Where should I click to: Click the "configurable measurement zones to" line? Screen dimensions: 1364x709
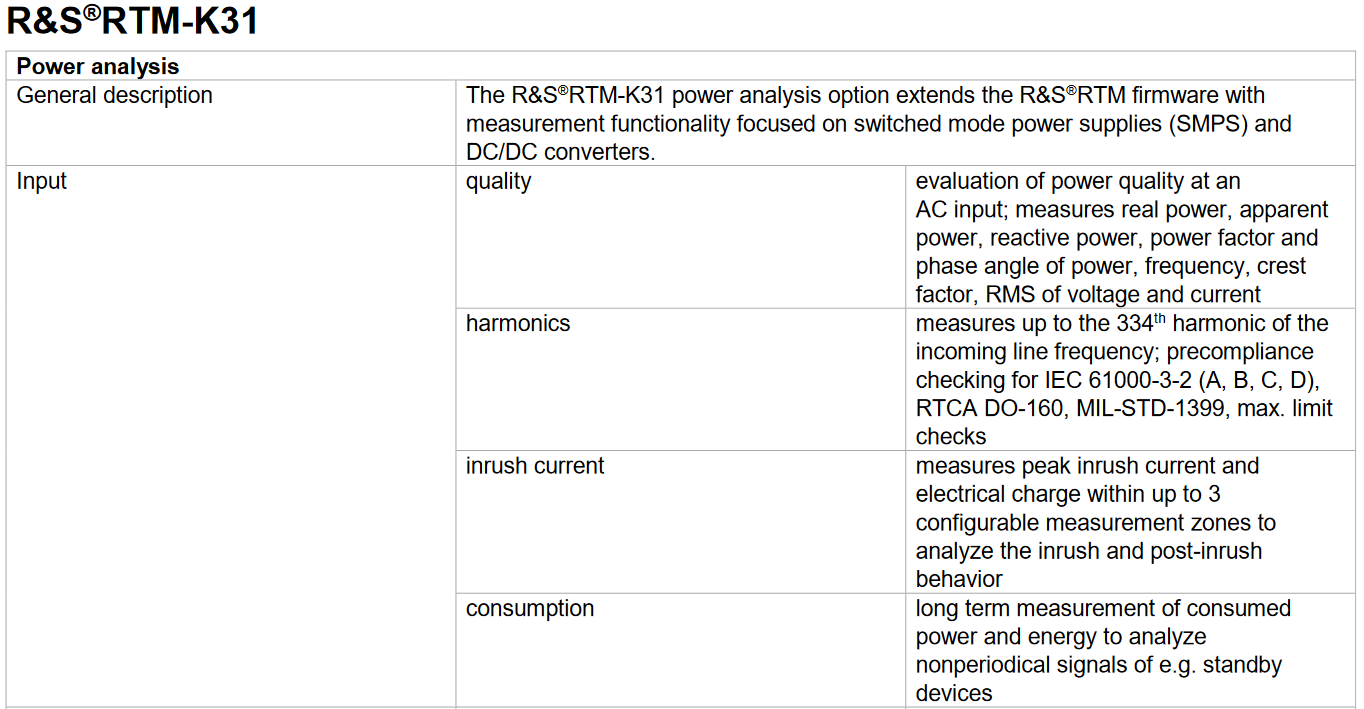pyautogui.click(x=1095, y=523)
